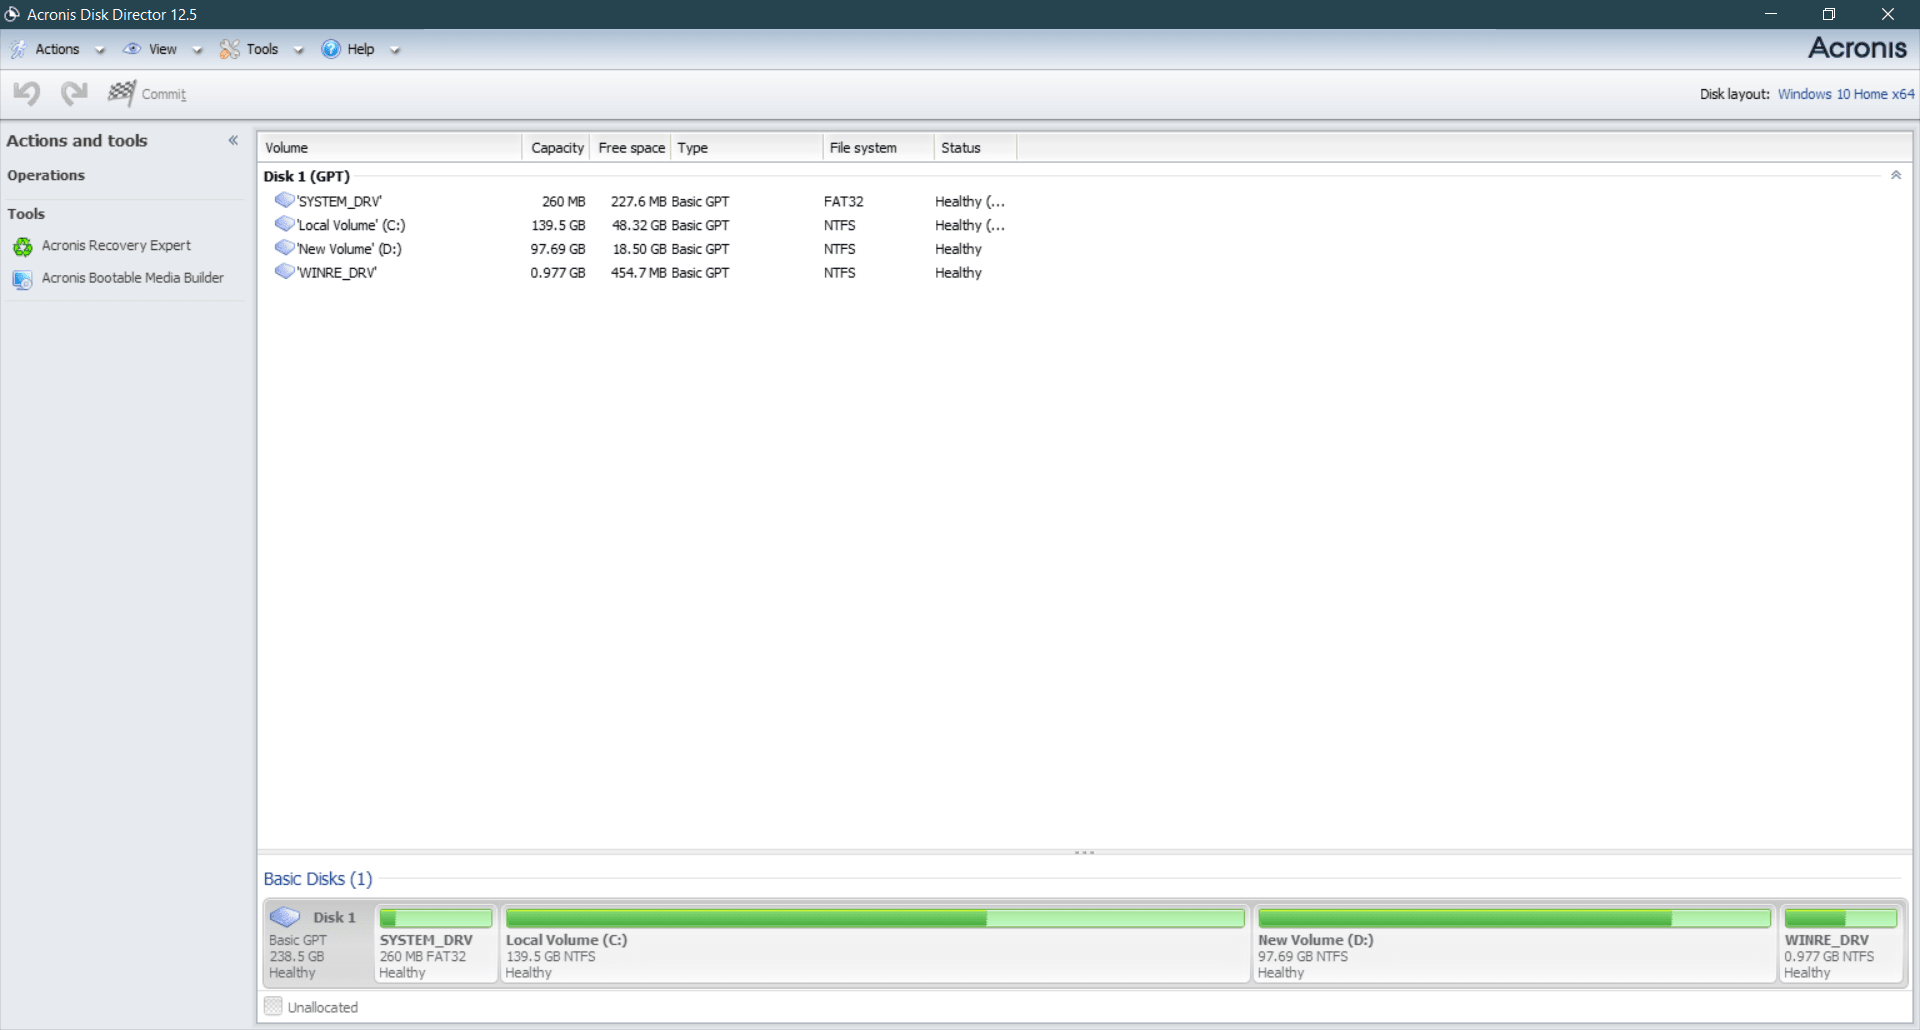
Task: Click the FAT32 file system cell
Action: click(x=844, y=201)
